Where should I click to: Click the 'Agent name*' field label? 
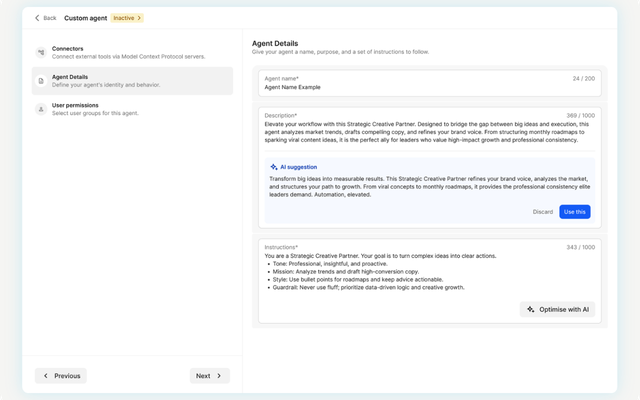pyautogui.click(x=281, y=78)
